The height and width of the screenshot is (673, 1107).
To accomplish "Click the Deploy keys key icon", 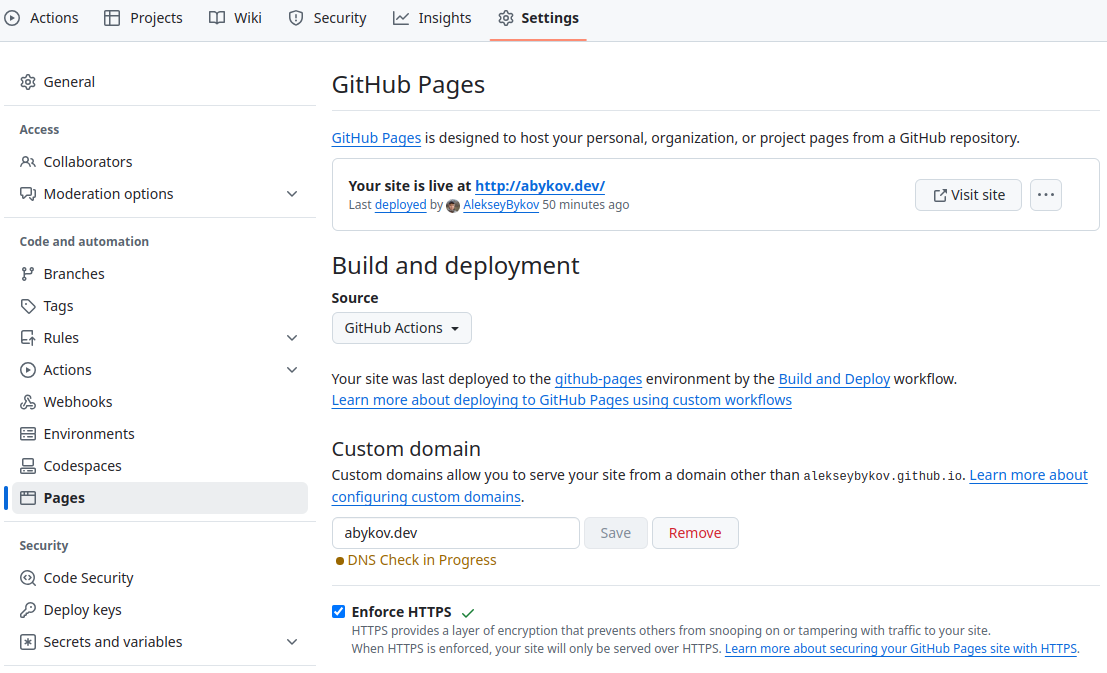I will 28,609.
